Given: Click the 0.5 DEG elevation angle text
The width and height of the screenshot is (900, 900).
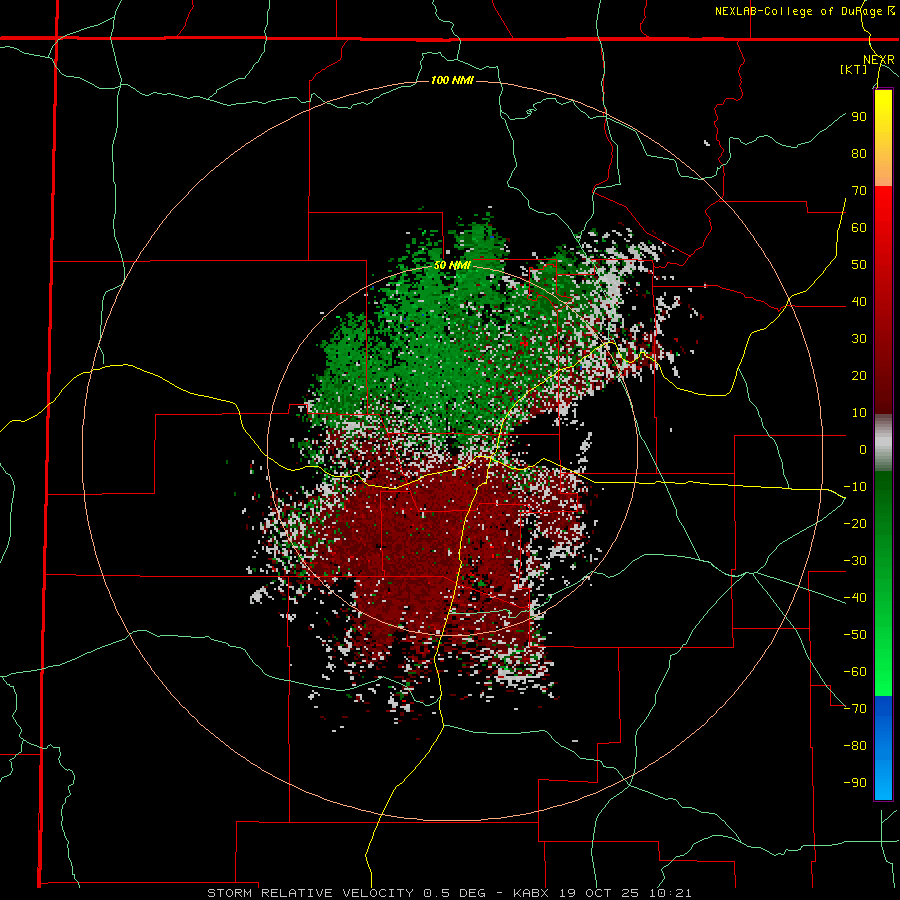Looking at the screenshot, I should point(454,893).
